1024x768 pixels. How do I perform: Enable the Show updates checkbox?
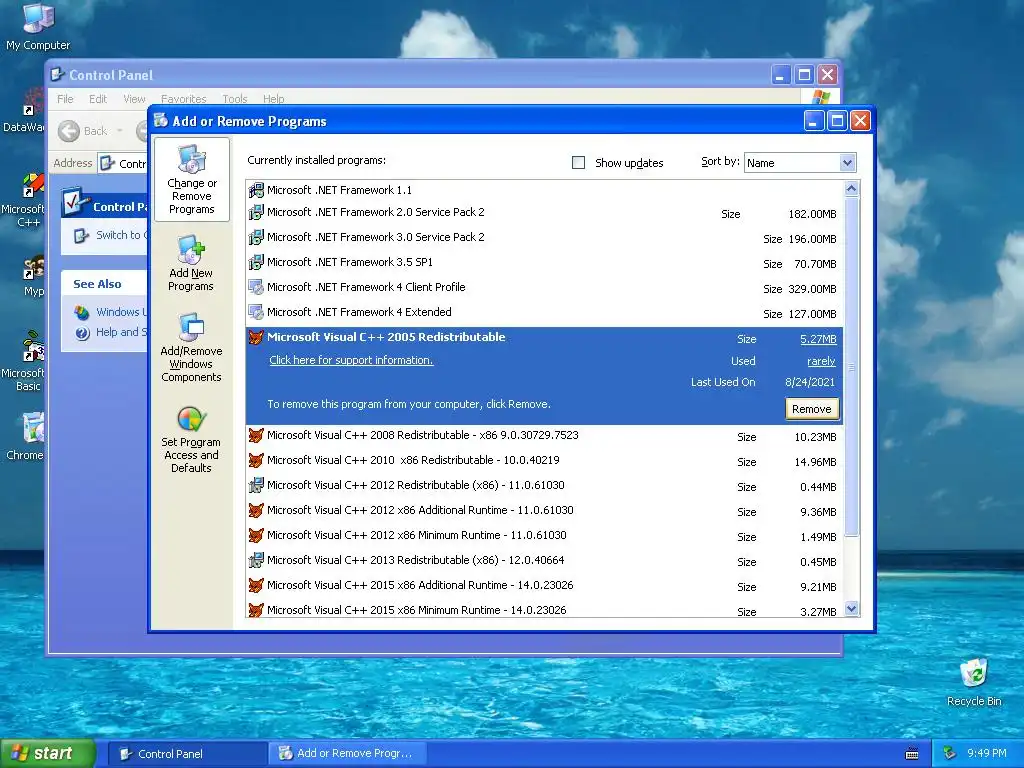(x=579, y=163)
